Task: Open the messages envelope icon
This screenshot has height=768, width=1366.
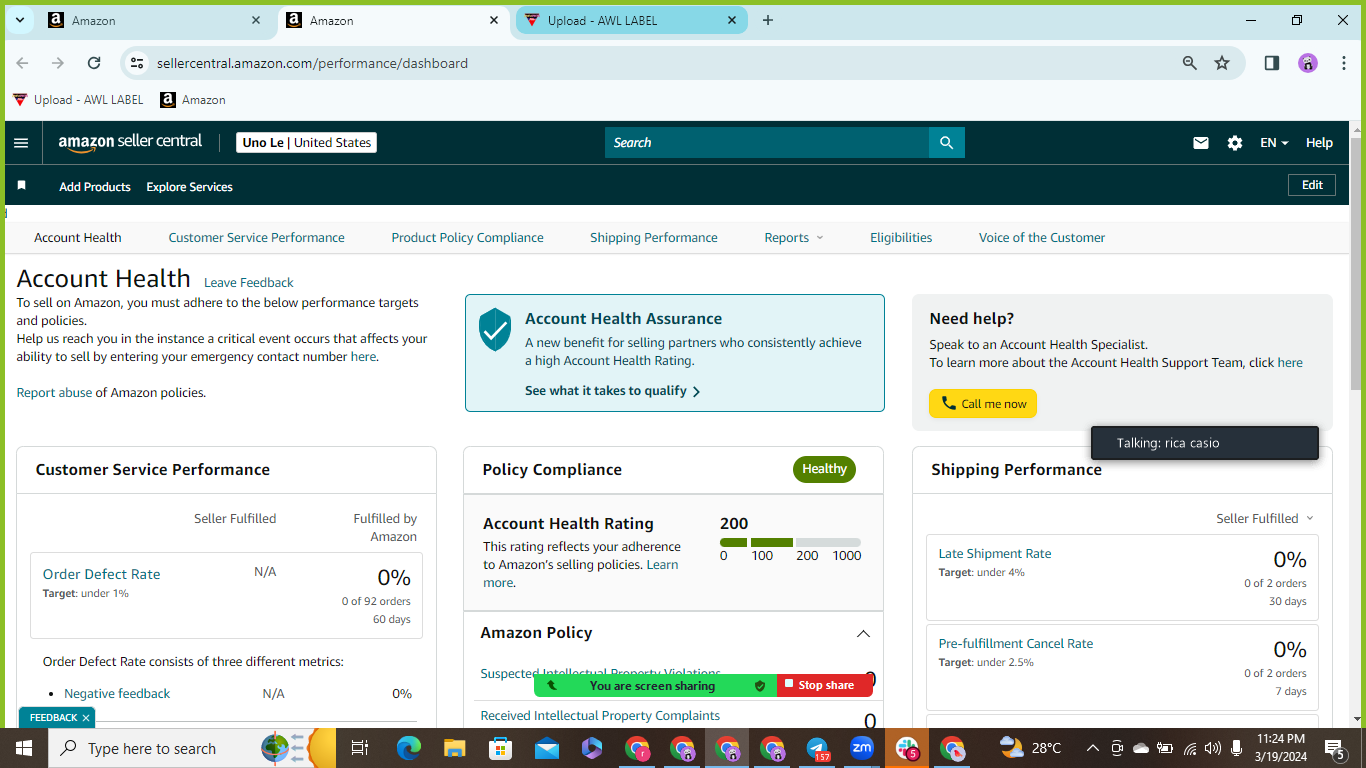Action: pyautogui.click(x=1201, y=143)
